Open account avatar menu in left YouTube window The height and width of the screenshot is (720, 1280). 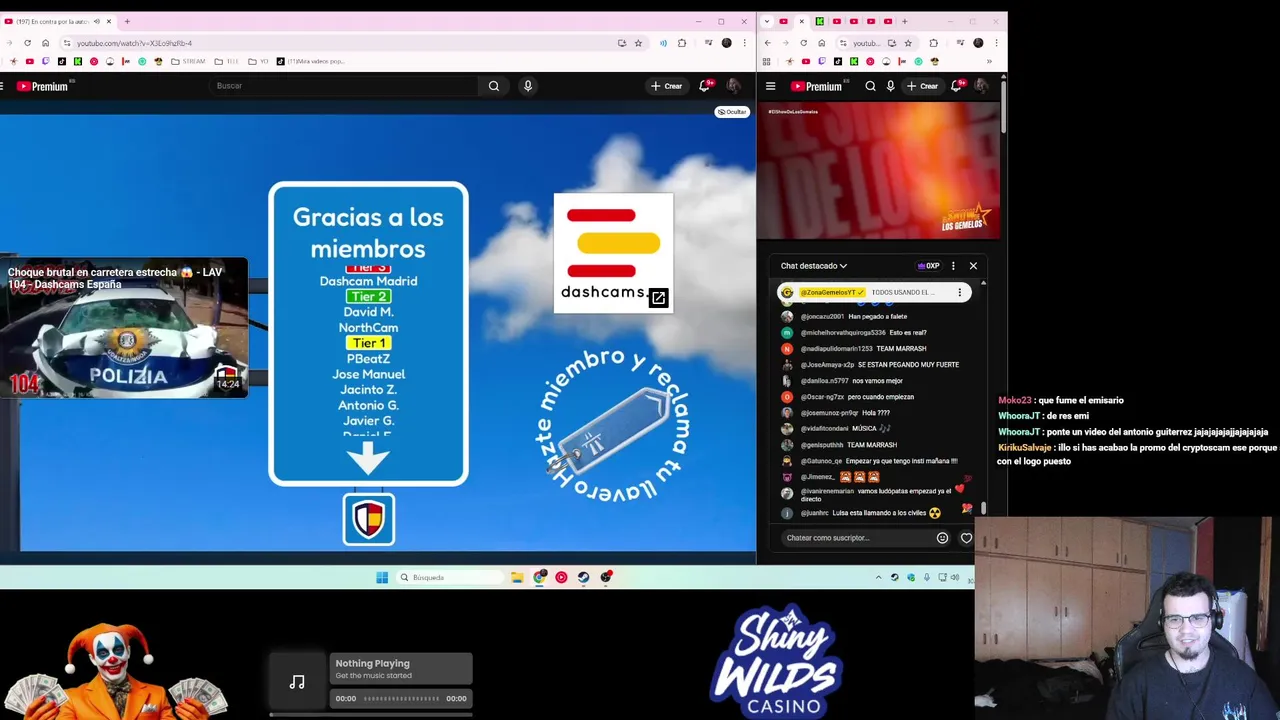pos(733,86)
